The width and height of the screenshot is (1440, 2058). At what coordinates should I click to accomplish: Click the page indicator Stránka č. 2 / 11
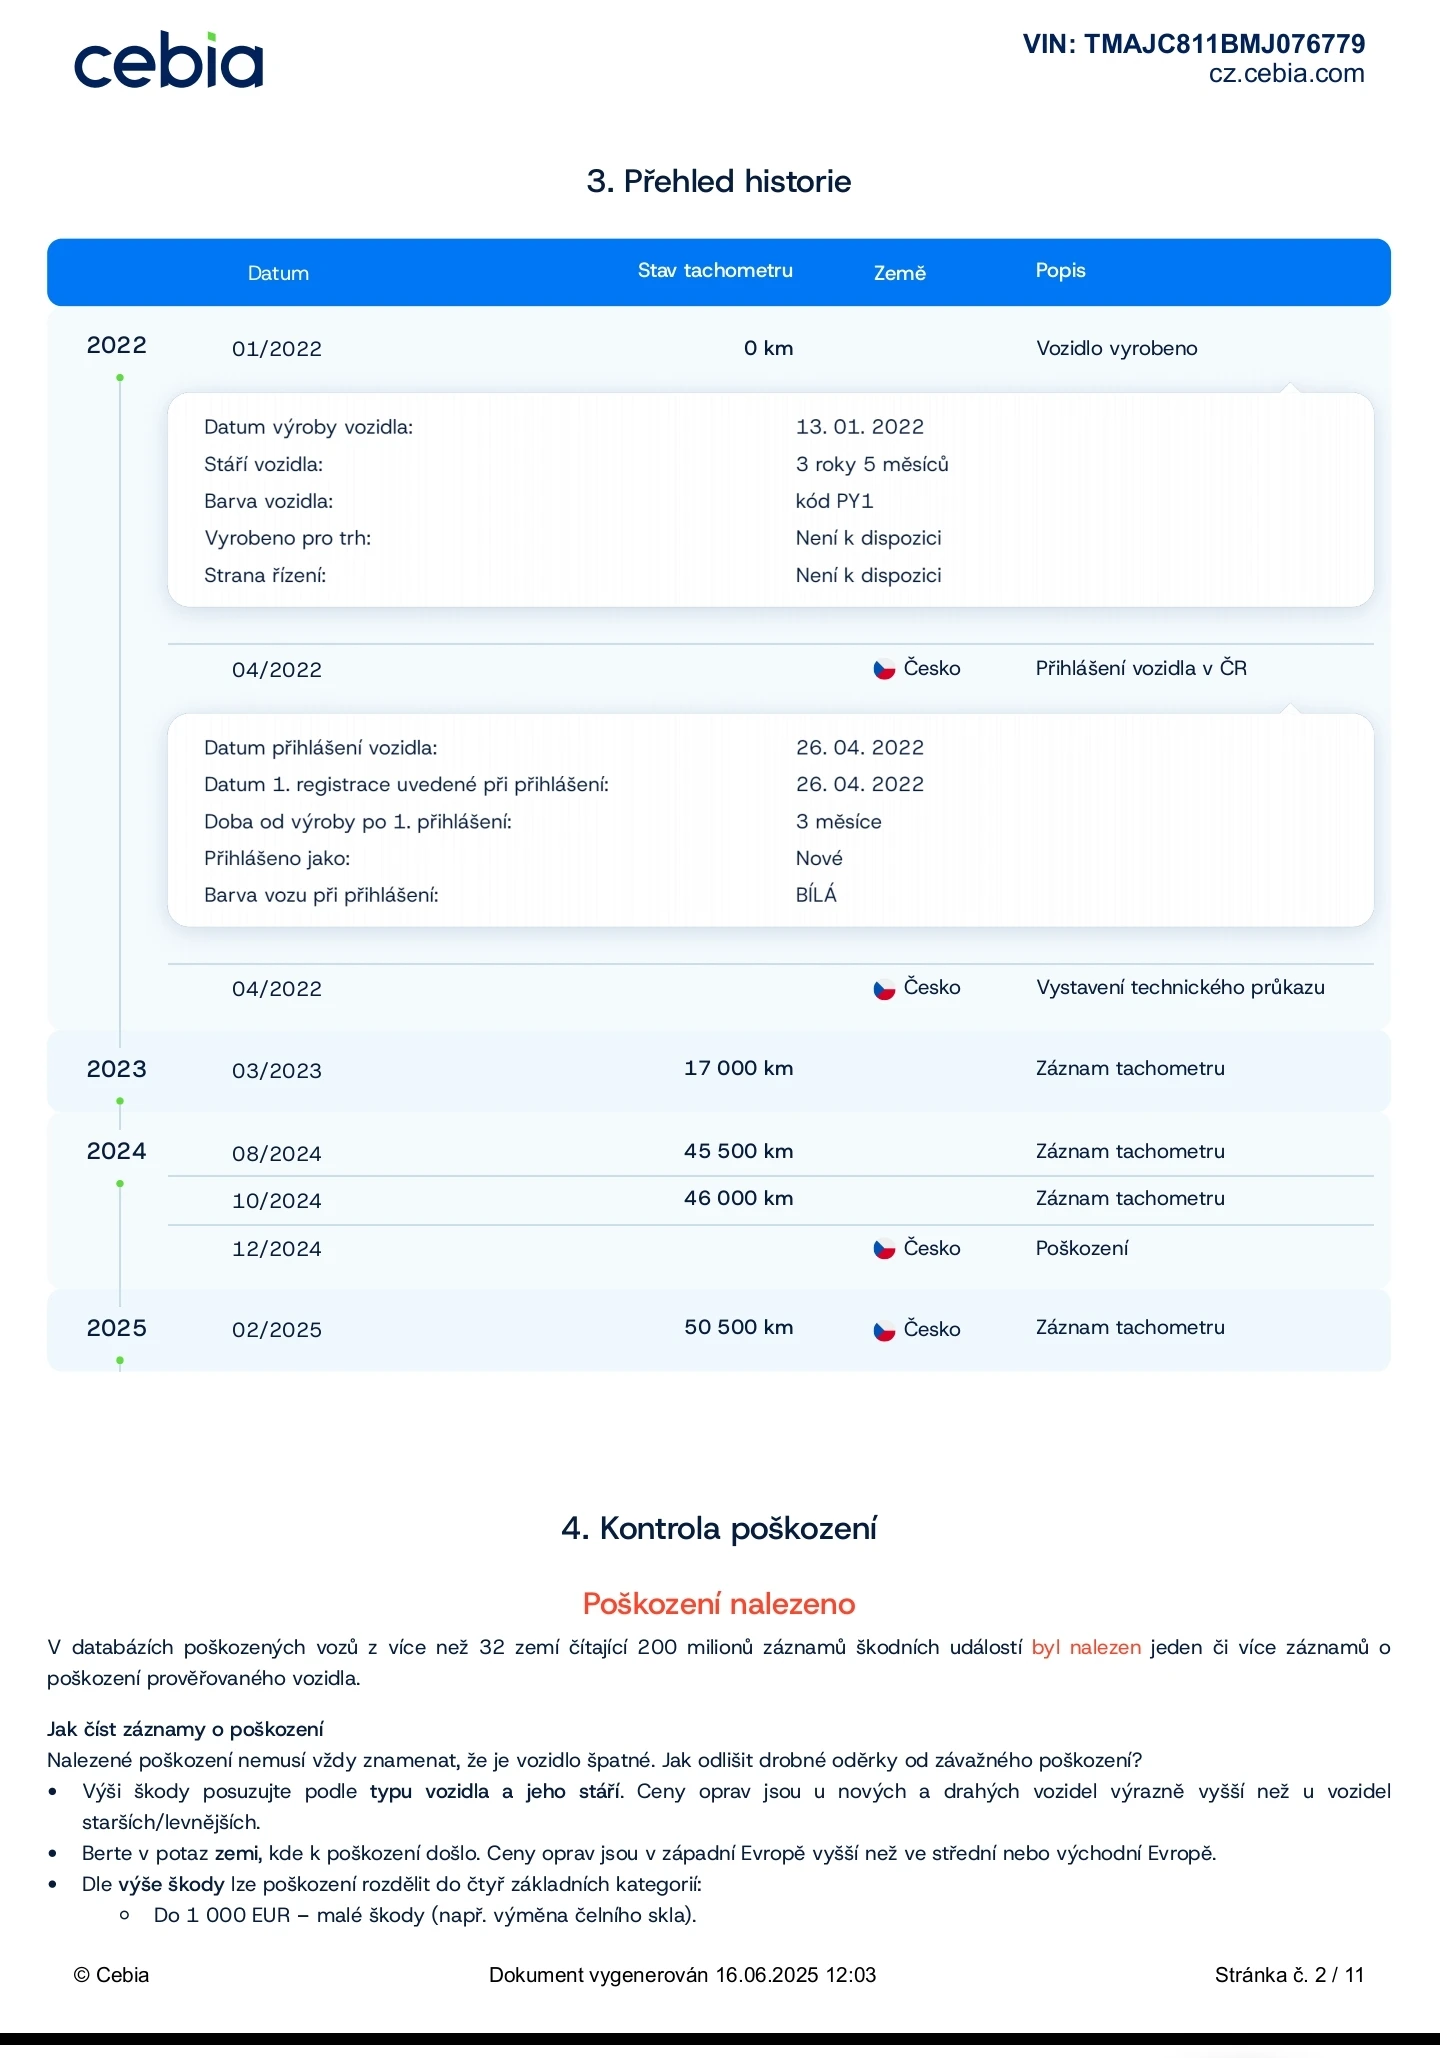click(1289, 1975)
